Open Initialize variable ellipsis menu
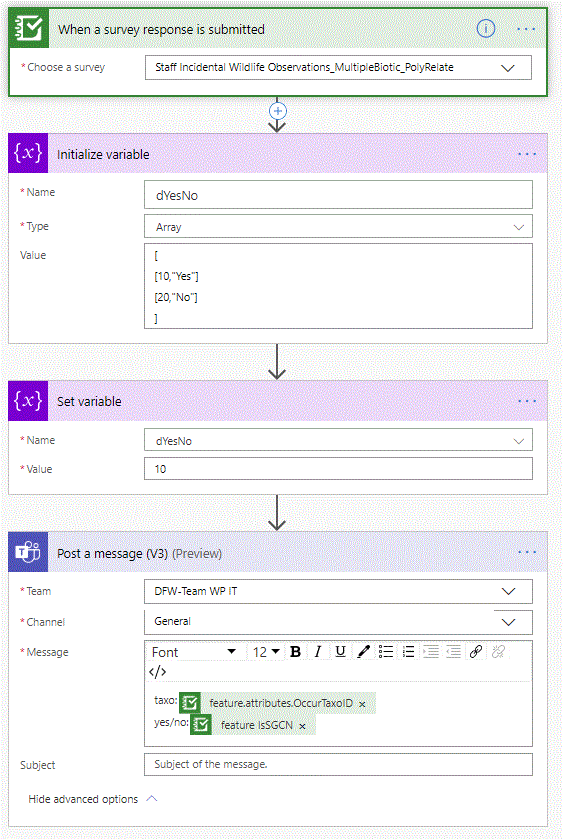This screenshot has height=839, width=563. [527, 154]
